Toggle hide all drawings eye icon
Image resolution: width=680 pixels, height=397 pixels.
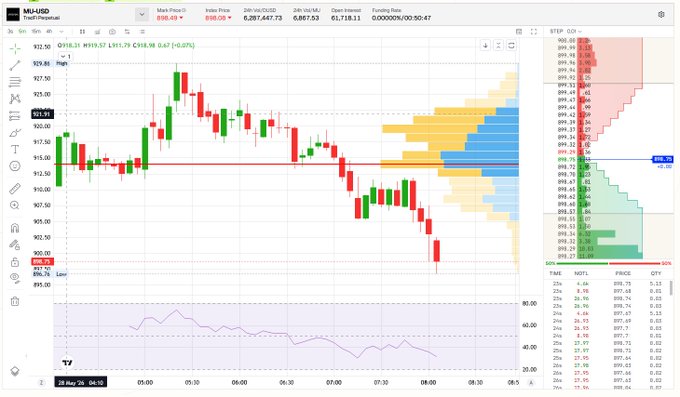[15, 278]
